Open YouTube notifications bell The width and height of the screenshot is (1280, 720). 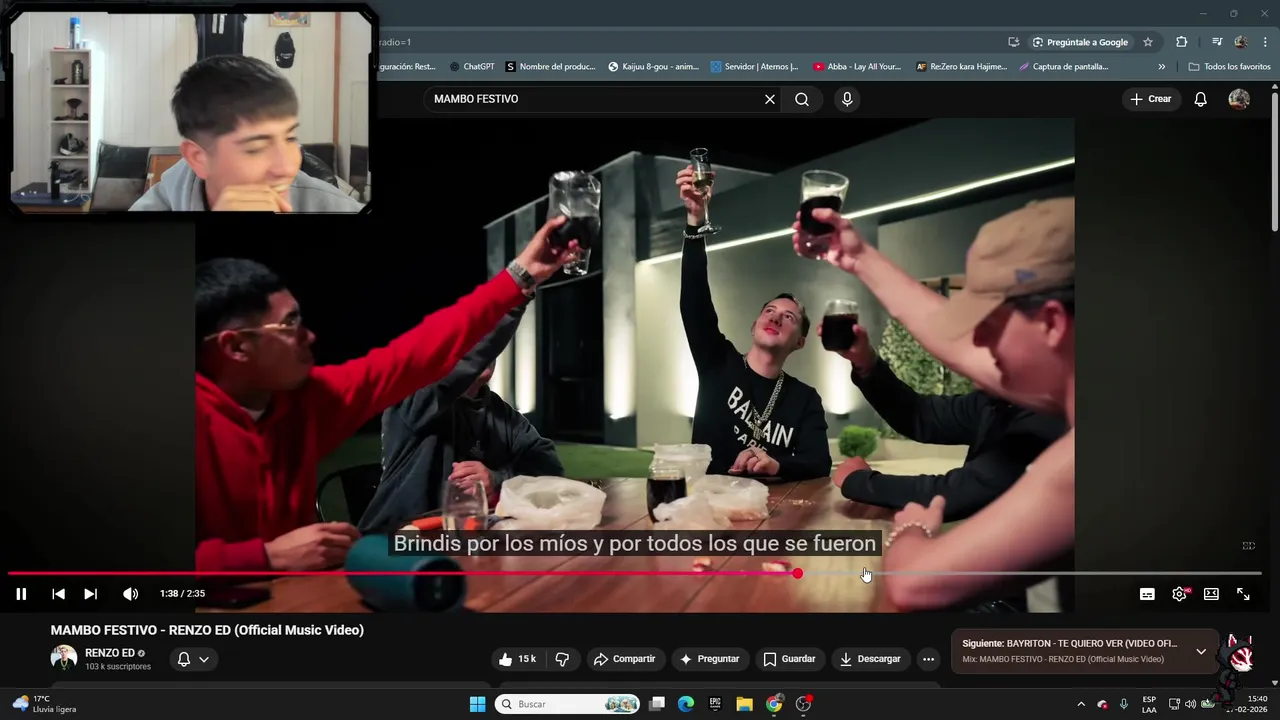pos(1201,99)
